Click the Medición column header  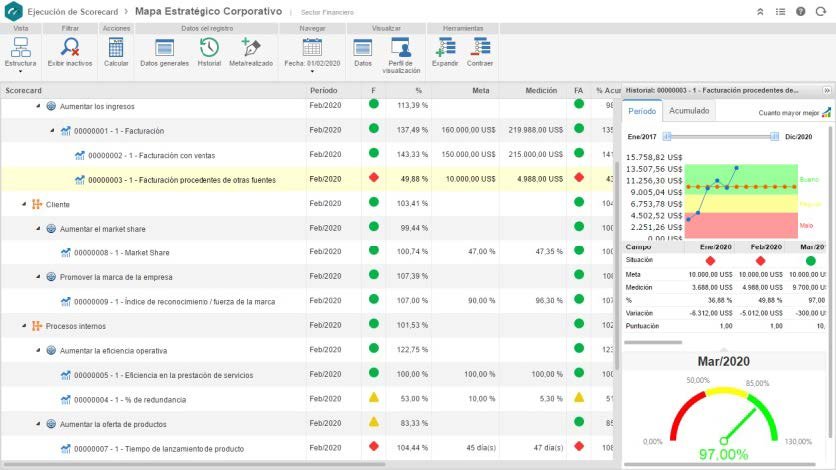pos(541,91)
